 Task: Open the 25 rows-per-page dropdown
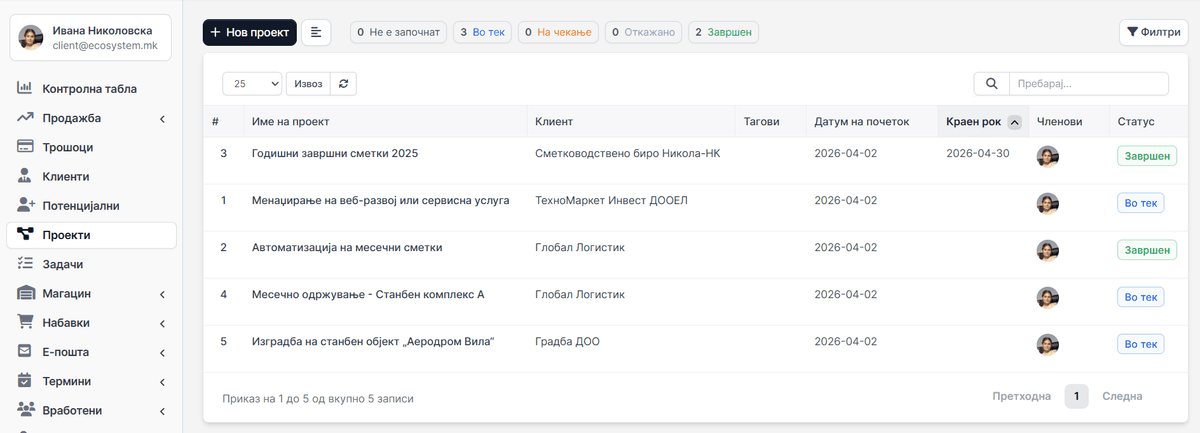[252, 84]
